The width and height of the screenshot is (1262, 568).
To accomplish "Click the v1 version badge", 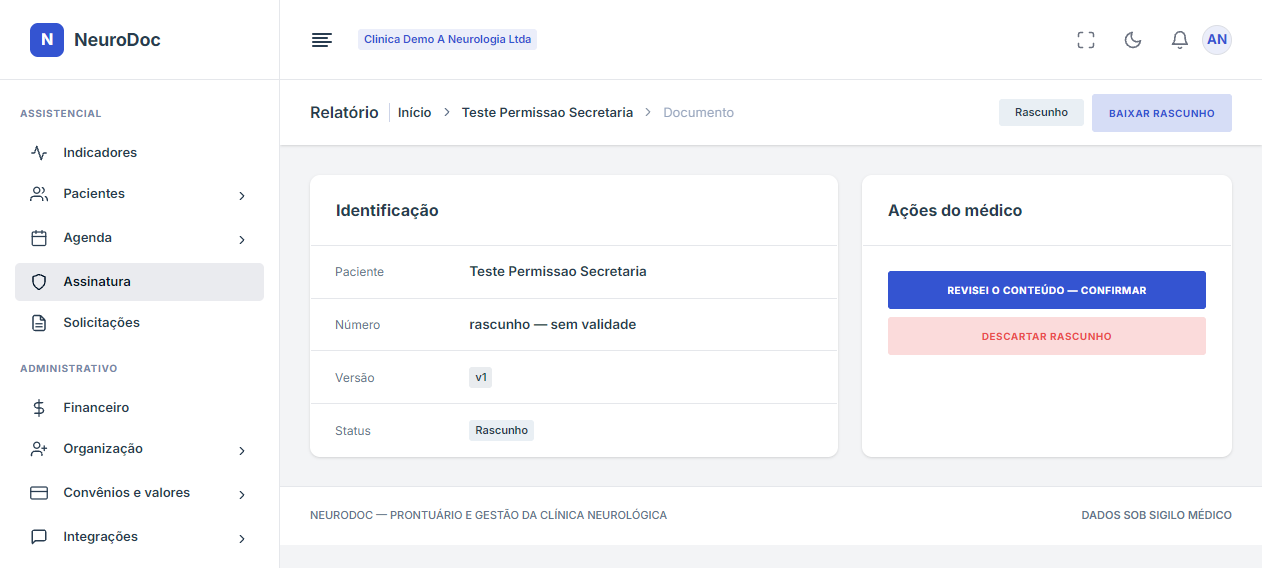I will click(x=481, y=377).
